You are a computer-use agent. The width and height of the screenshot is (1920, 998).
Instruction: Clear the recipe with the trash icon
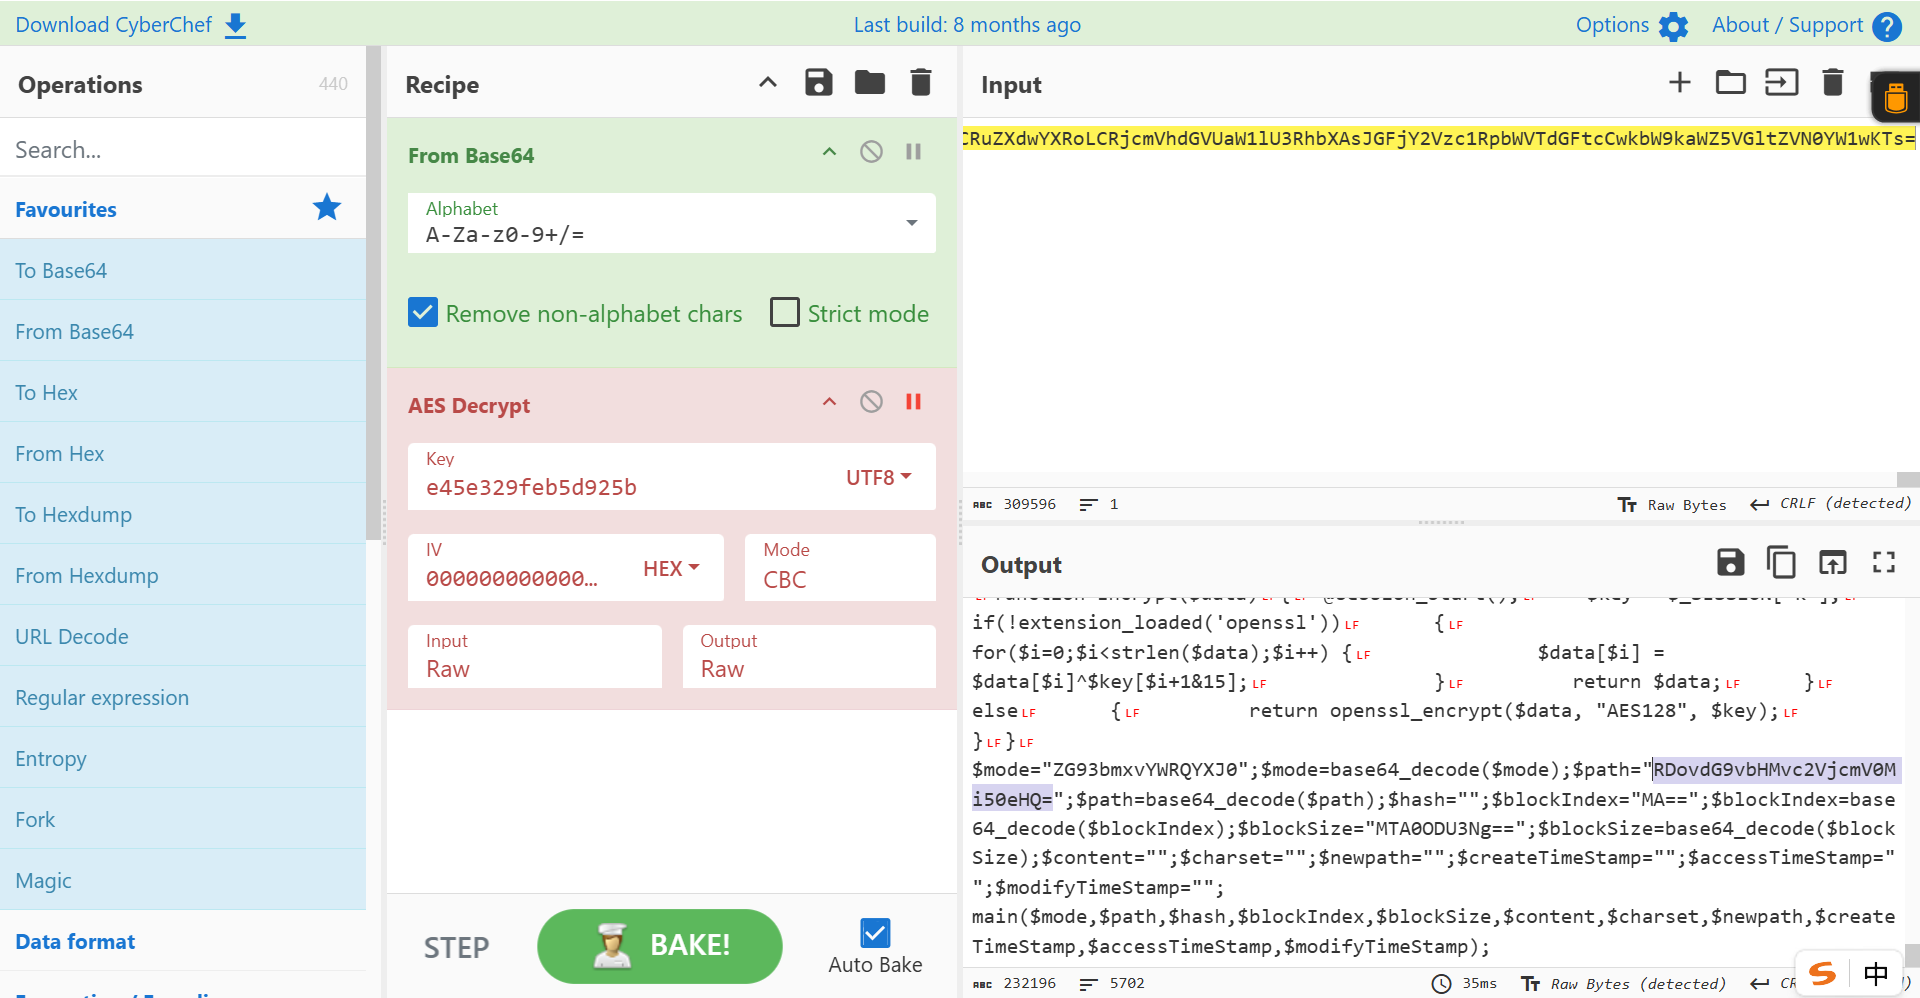921,83
